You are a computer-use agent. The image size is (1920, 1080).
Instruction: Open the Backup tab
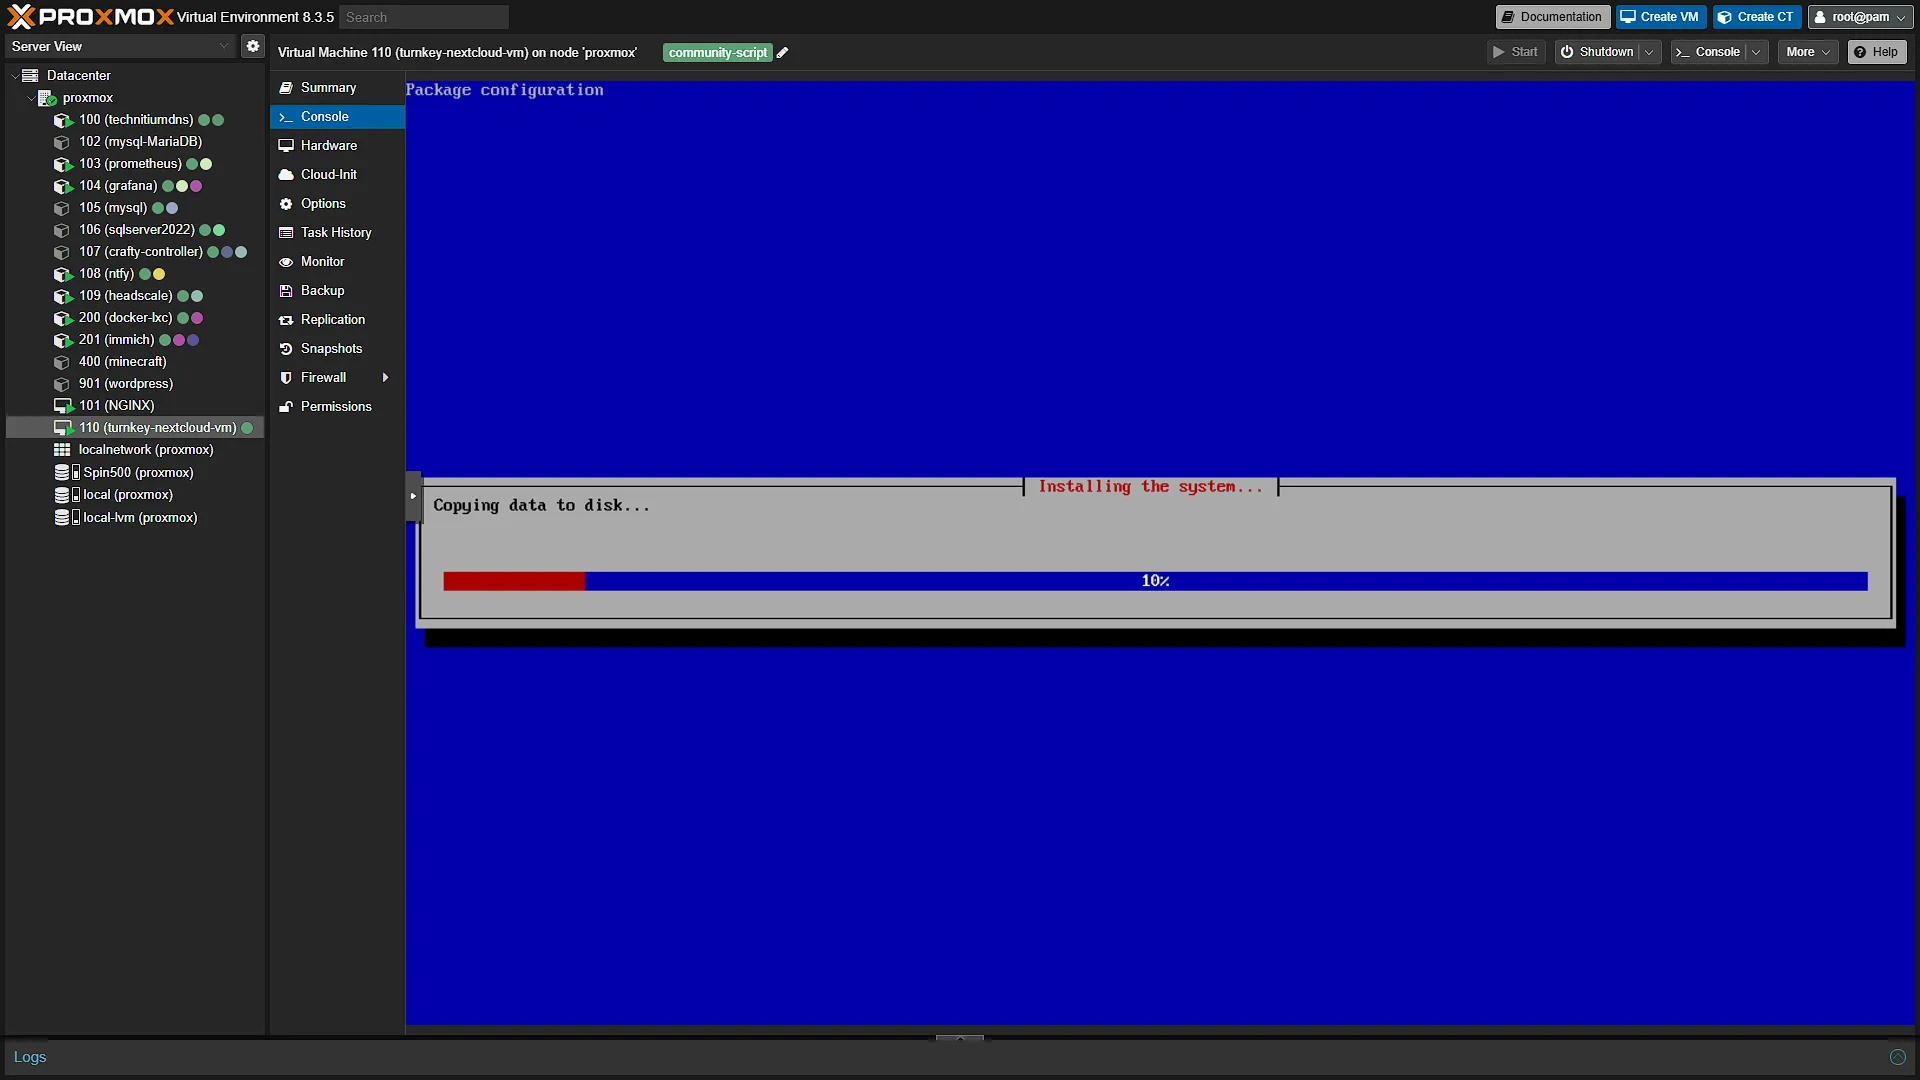coord(337,291)
